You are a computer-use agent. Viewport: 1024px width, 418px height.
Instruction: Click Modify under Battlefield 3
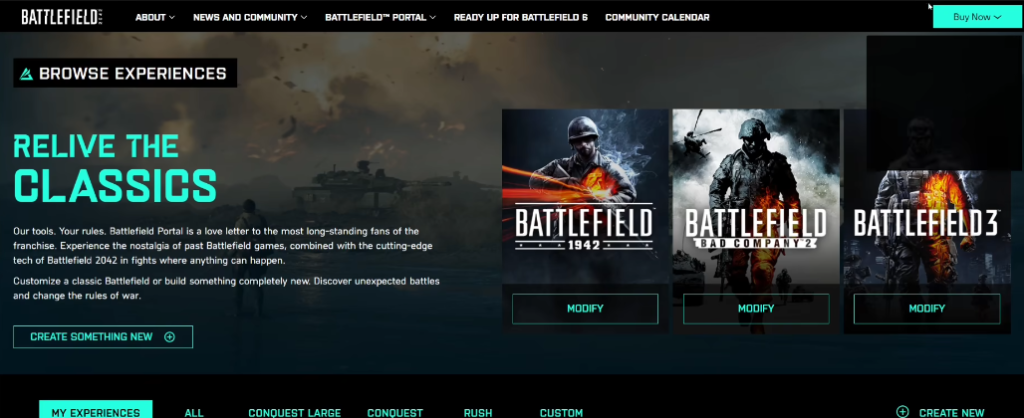click(x=927, y=309)
